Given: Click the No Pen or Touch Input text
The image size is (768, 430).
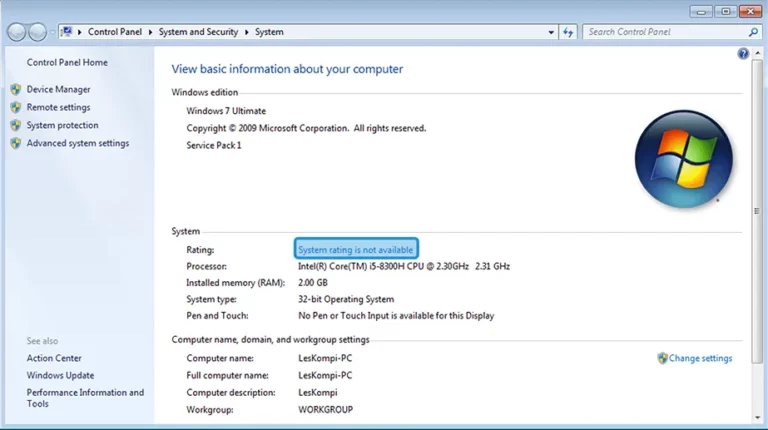Looking at the screenshot, I should pyautogui.click(x=396, y=316).
